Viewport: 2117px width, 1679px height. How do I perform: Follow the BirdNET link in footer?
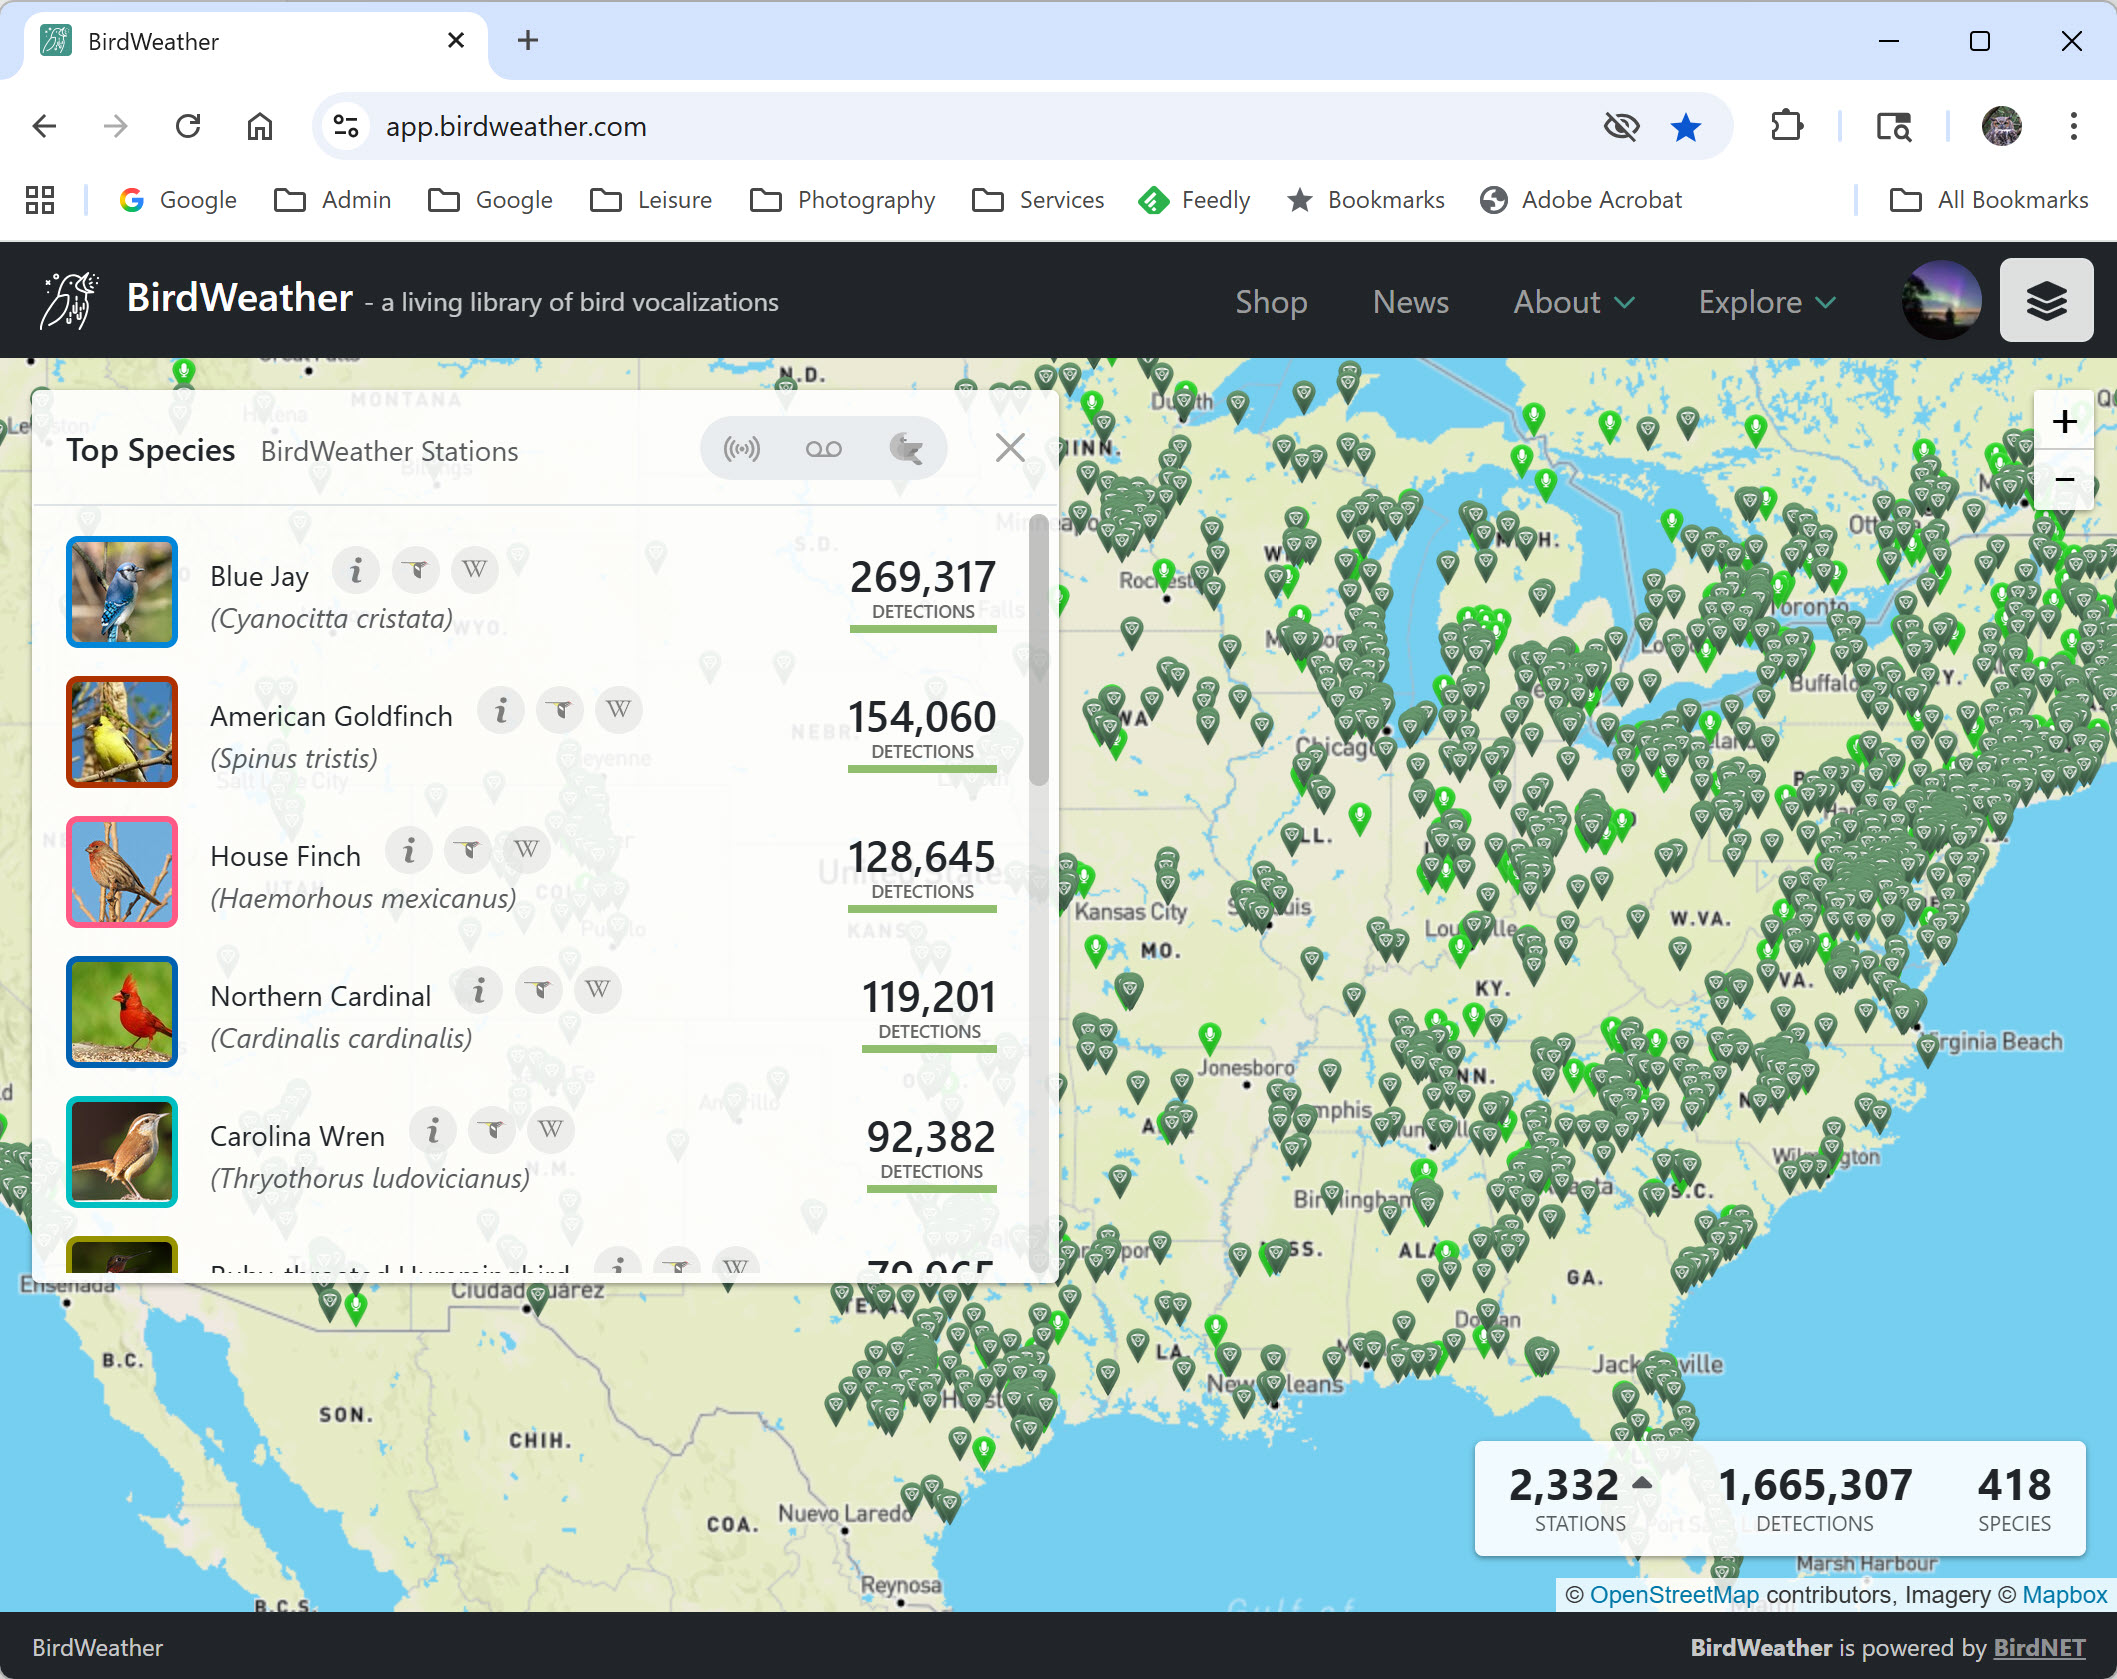tap(2039, 1647)
